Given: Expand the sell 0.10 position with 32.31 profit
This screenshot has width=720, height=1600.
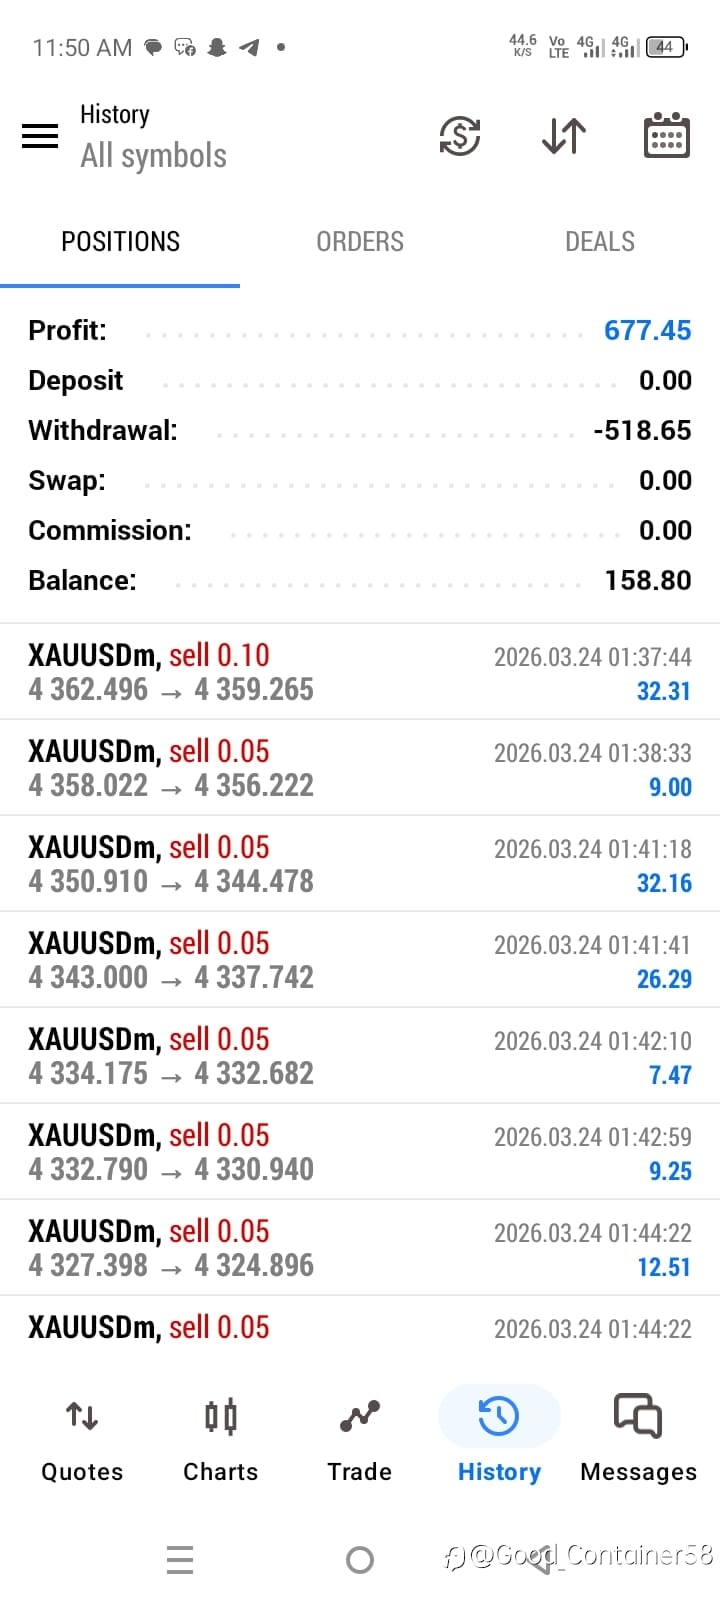Looking at the screenshot, I should pos(360,672).
